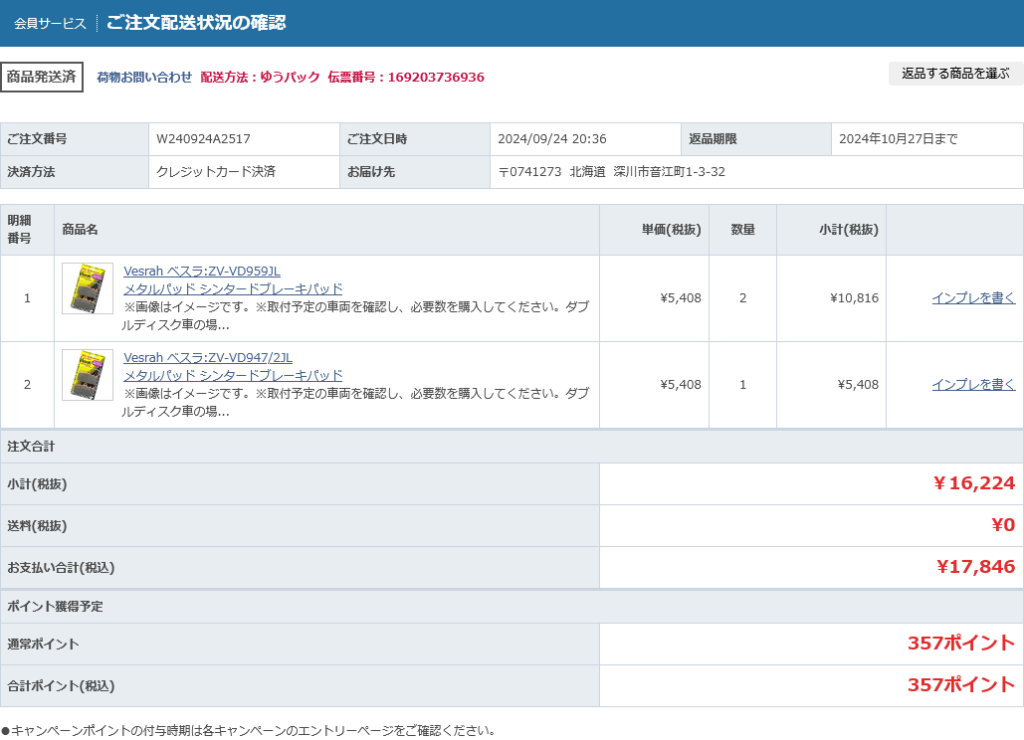
Task: Write a review (インプレを書く) for item 1
Action: [x=973, y=298]
